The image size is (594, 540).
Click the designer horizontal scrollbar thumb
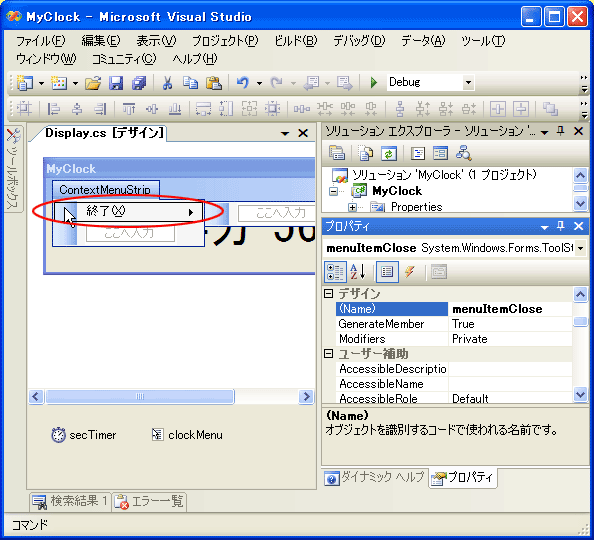pos(140,396)
